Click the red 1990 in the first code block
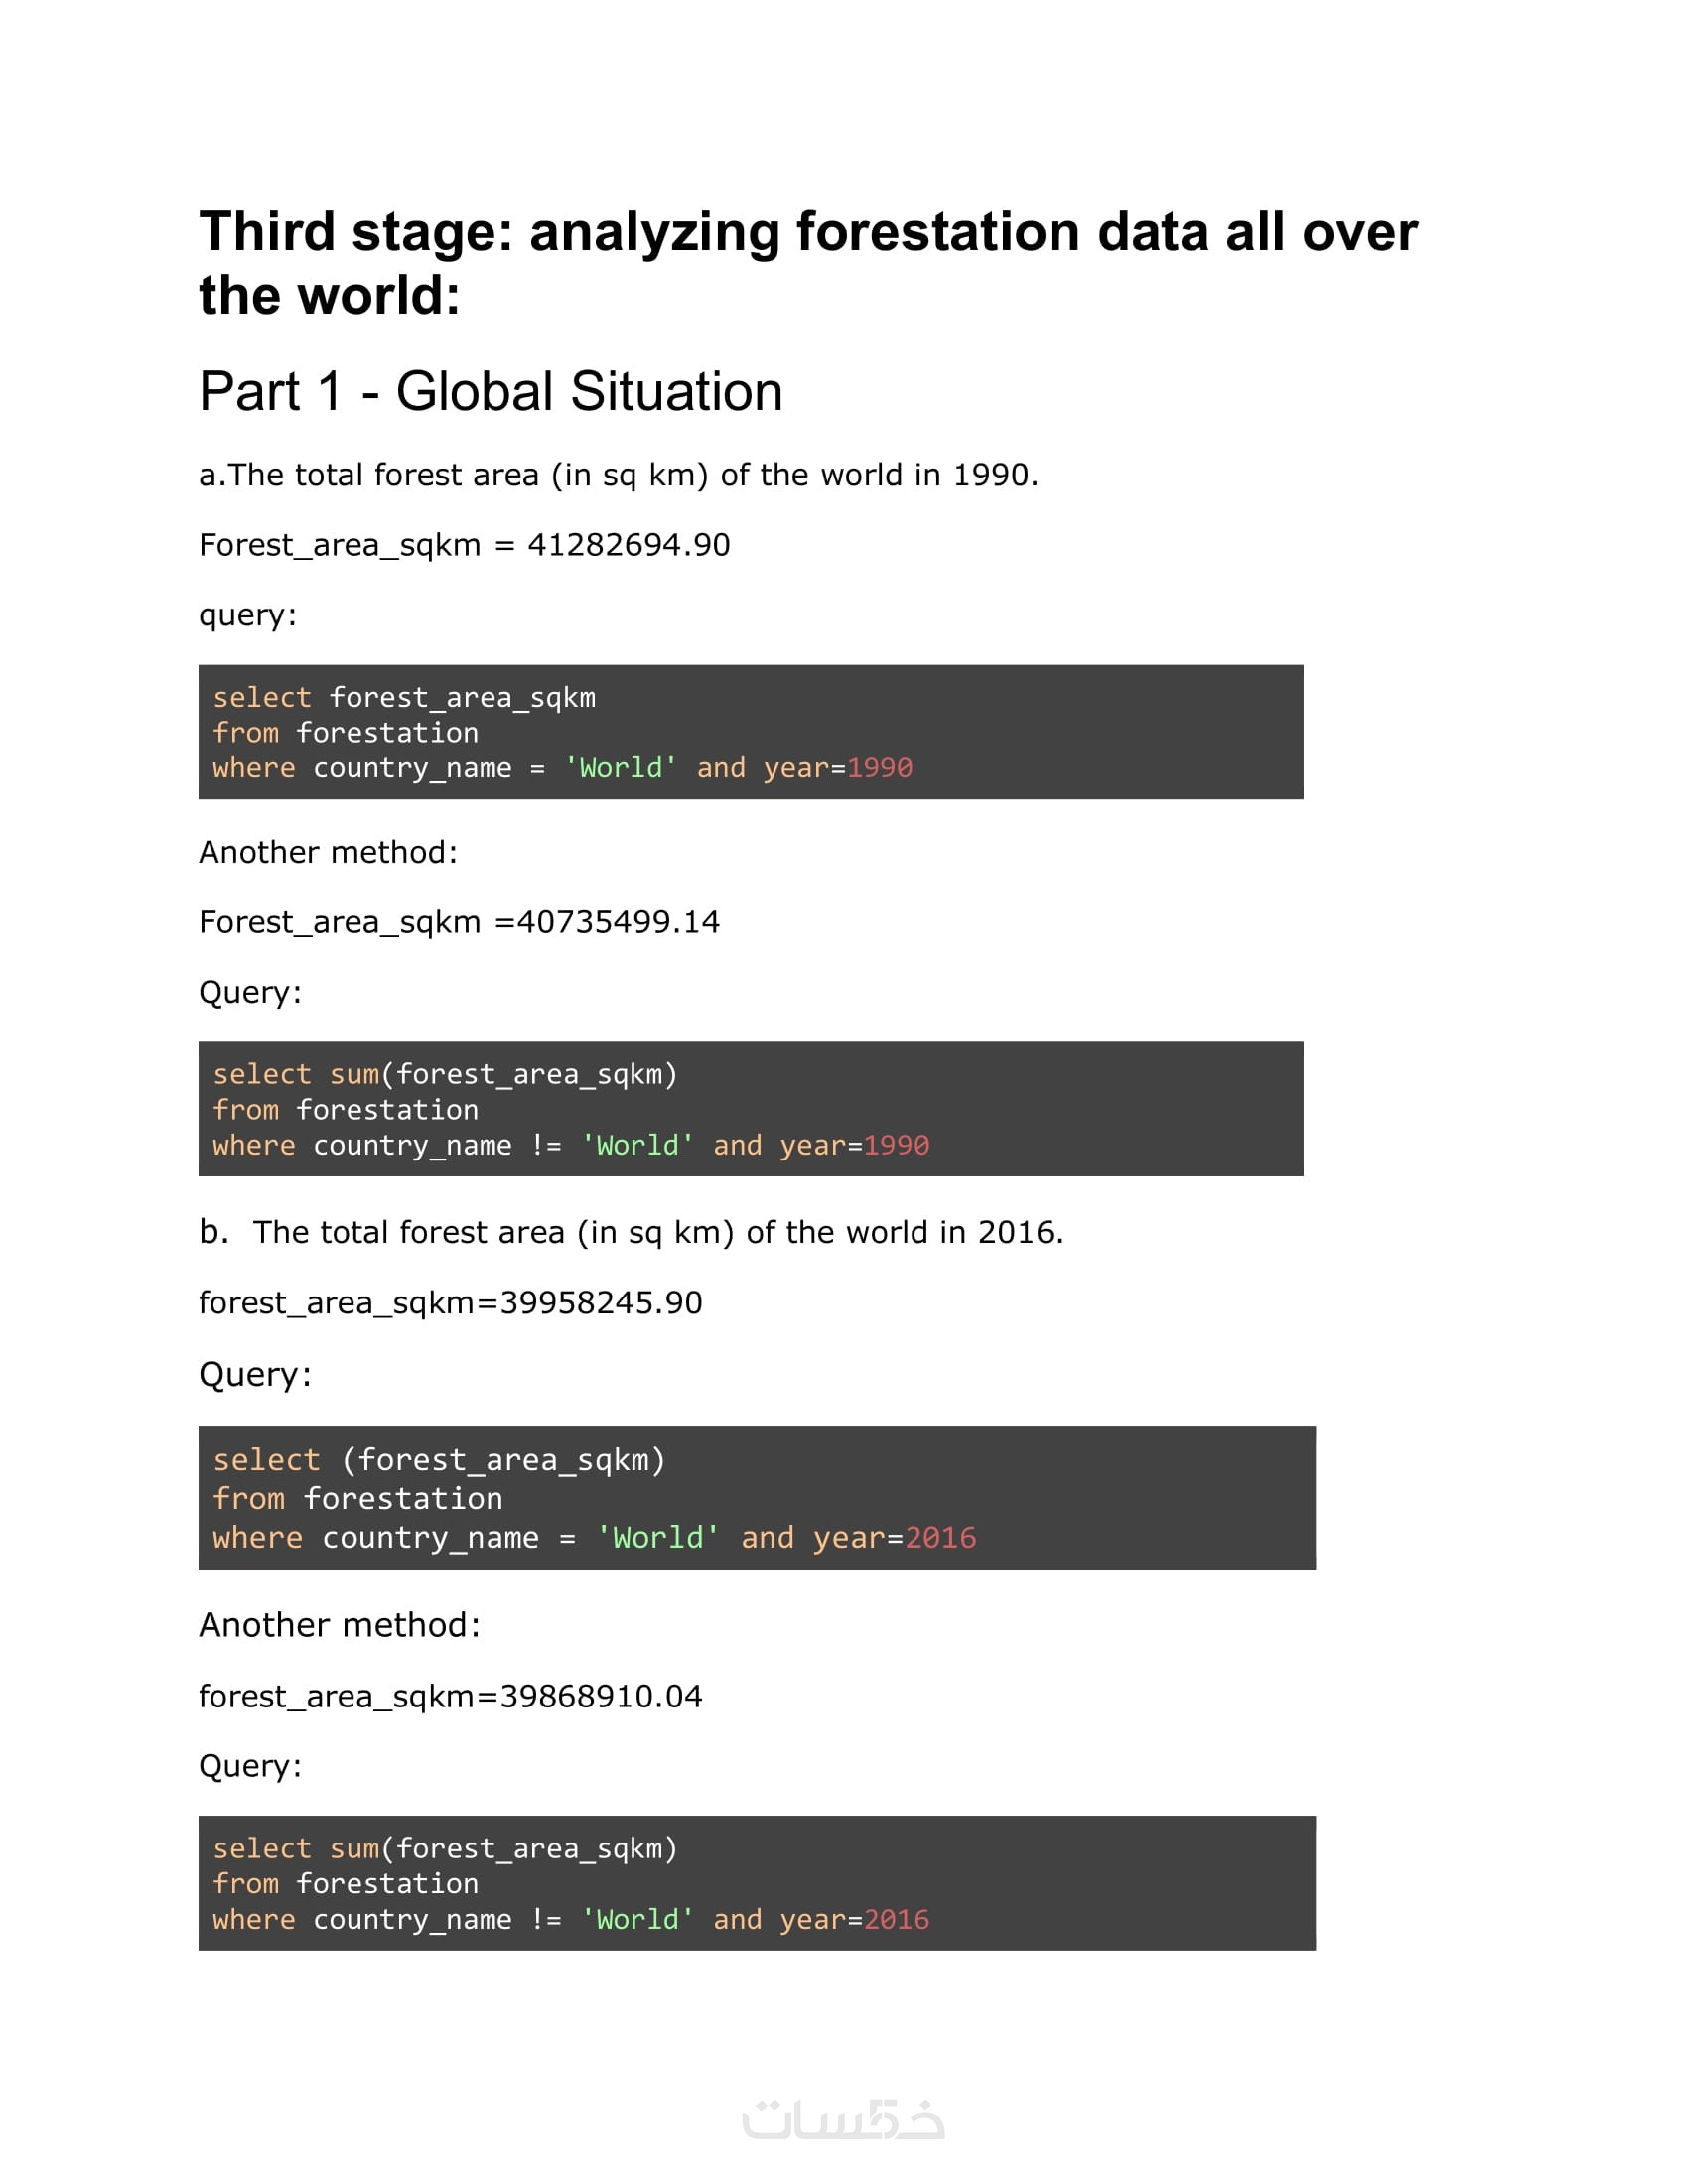The width and height of the screenshot is (1688, 2184). click(879, 768)
